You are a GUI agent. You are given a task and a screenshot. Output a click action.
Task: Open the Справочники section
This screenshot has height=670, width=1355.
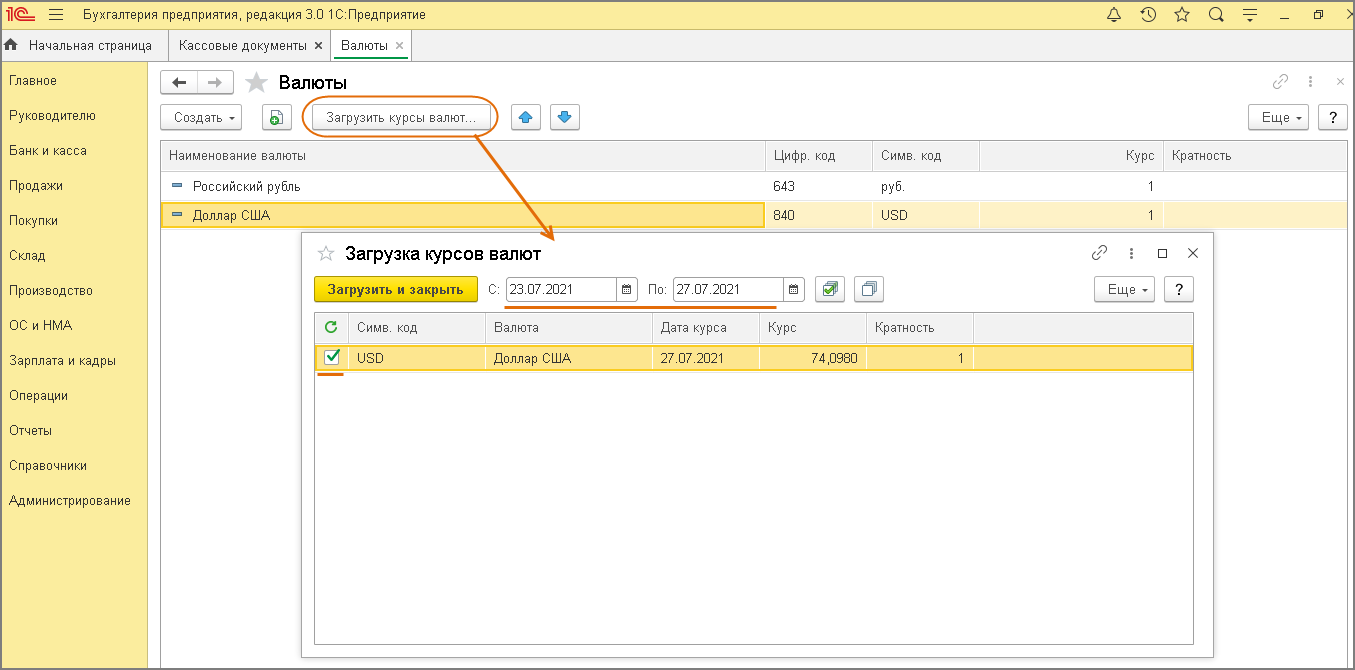[x=48, y=465]
